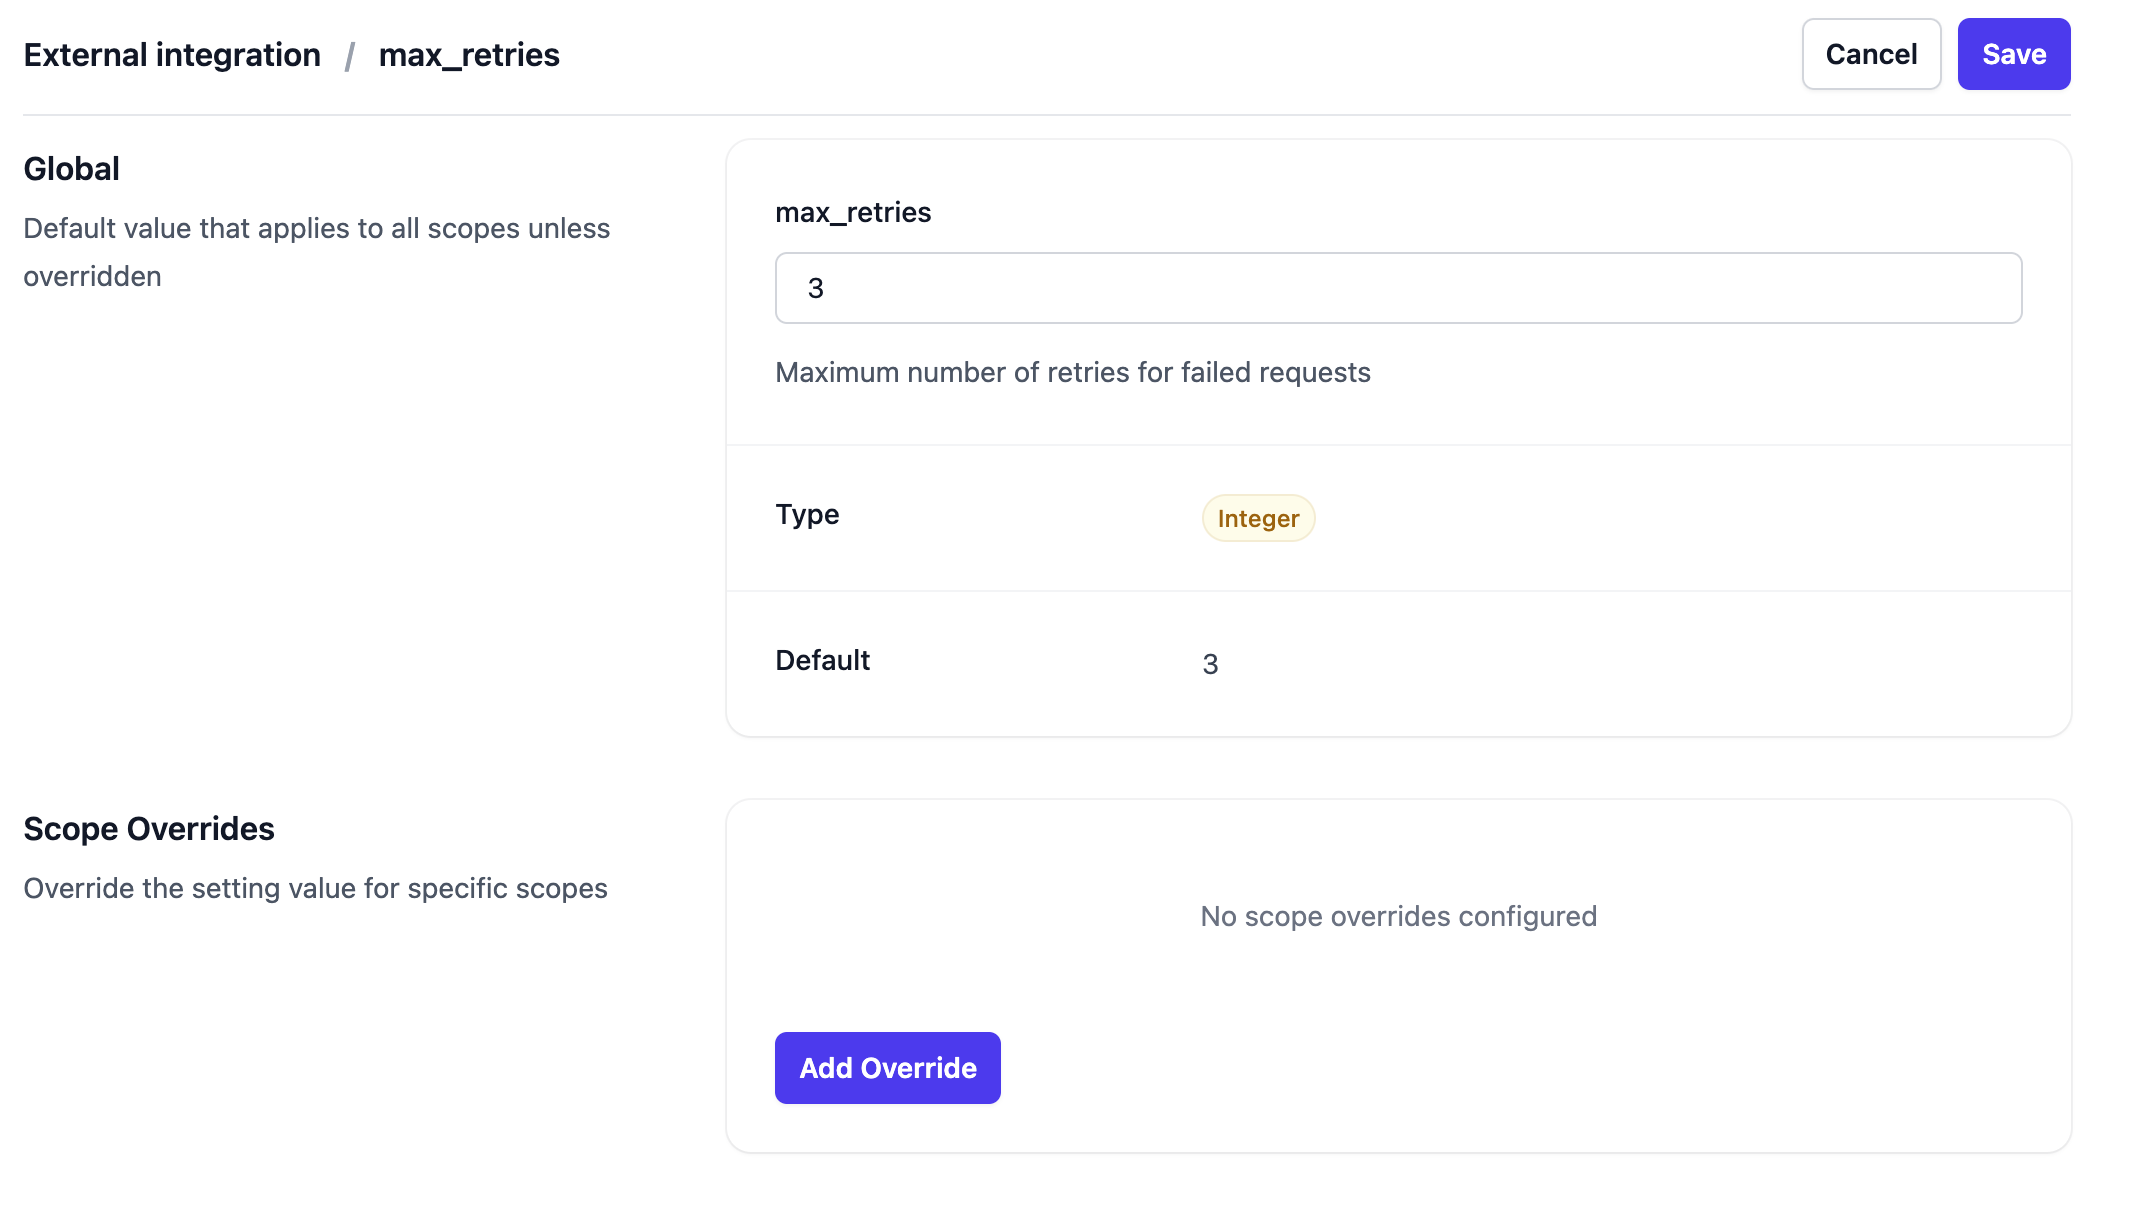Click the max_retries field label

[x=853, y=212]
